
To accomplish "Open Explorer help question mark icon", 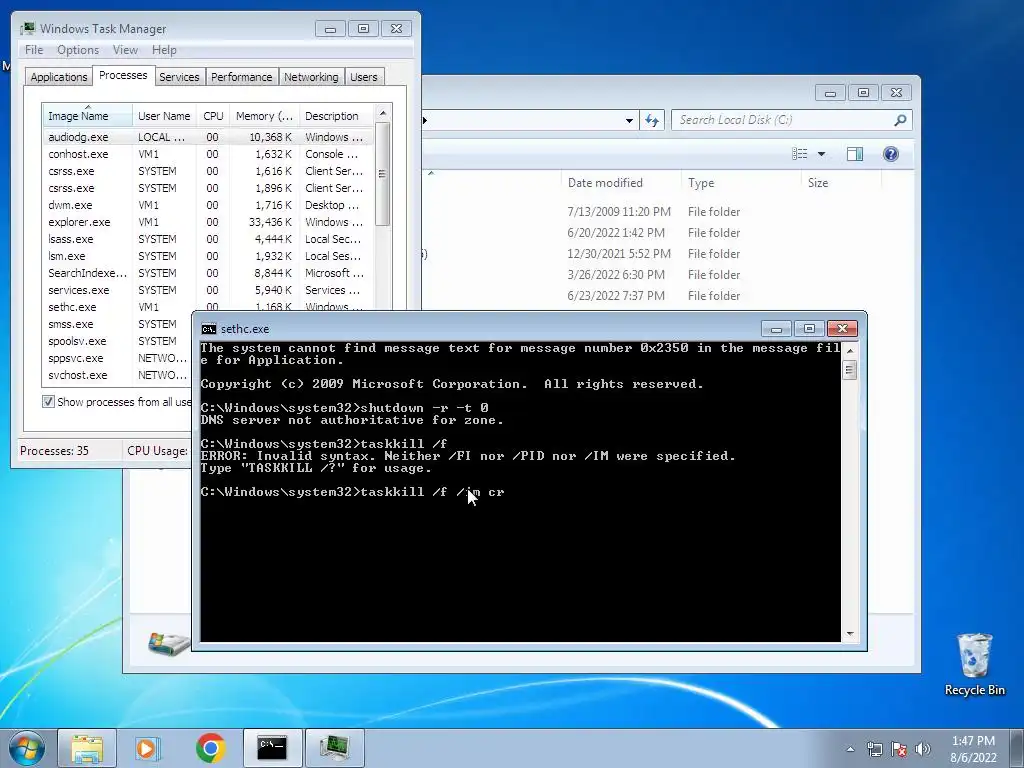I will point(891,154).
